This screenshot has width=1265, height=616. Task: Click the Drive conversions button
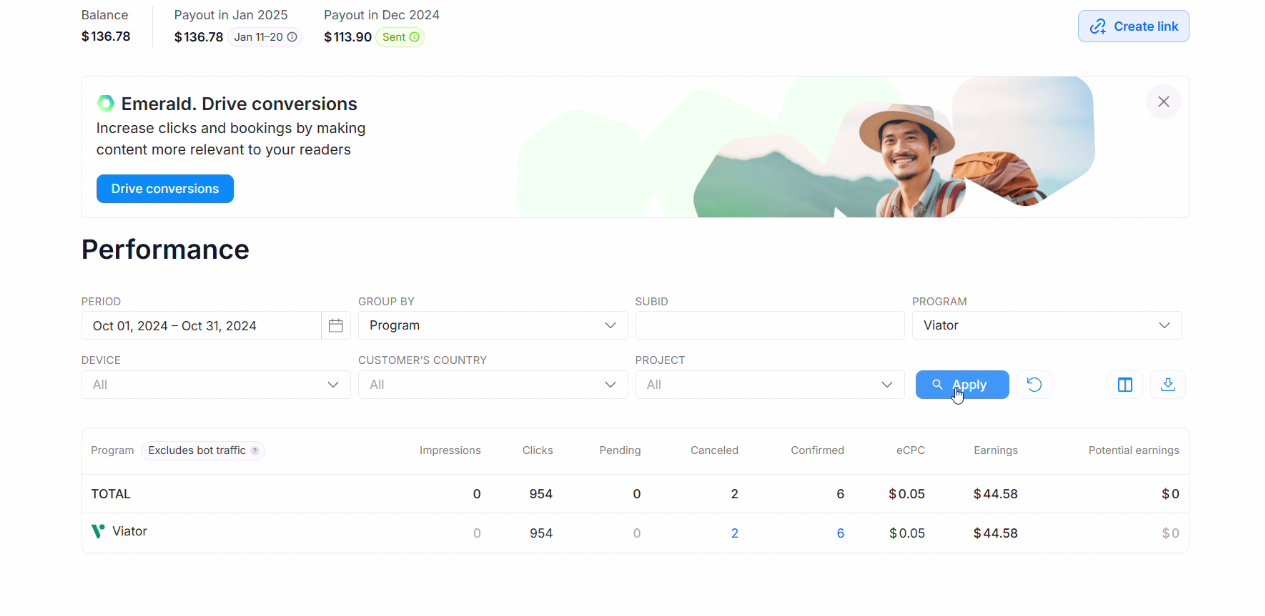165,189
